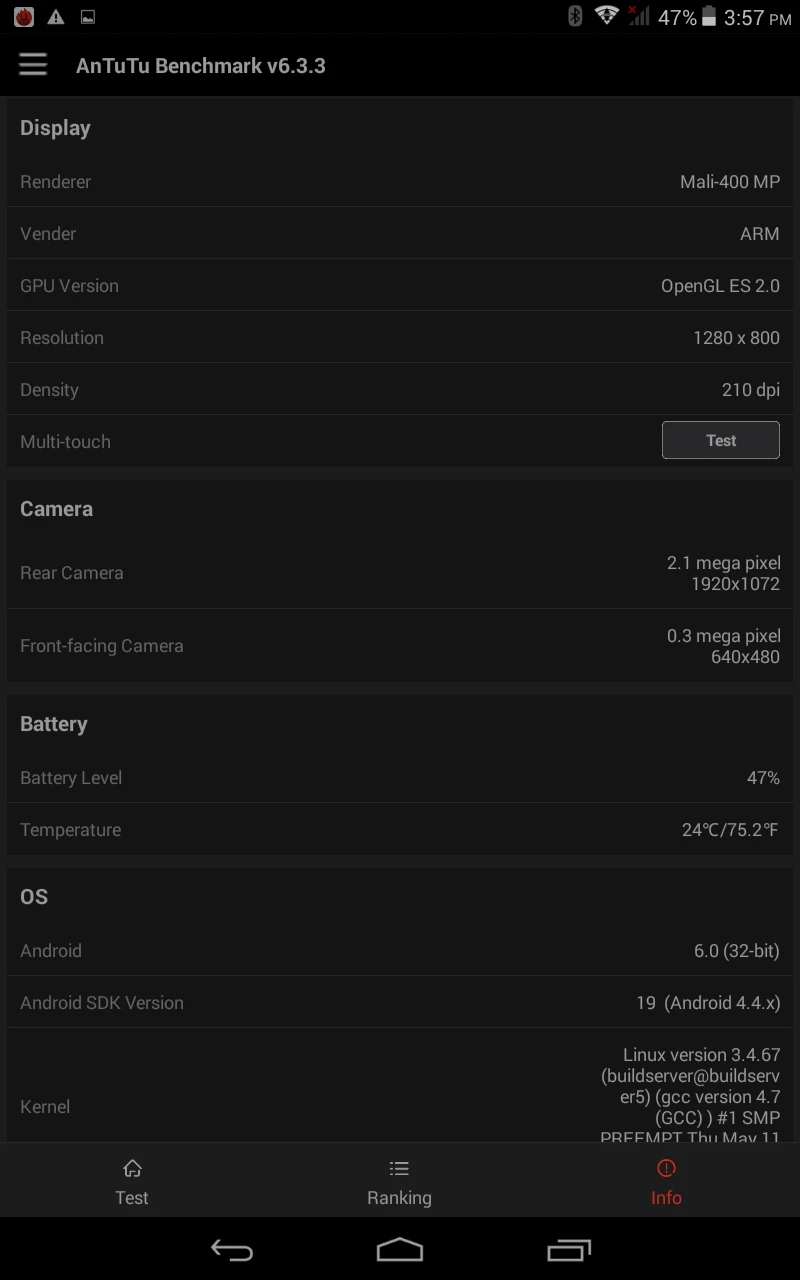The image size is (800, 1280).
Task: Select the Resolution row
Action: pyautogui.click(x=400, y=338)
